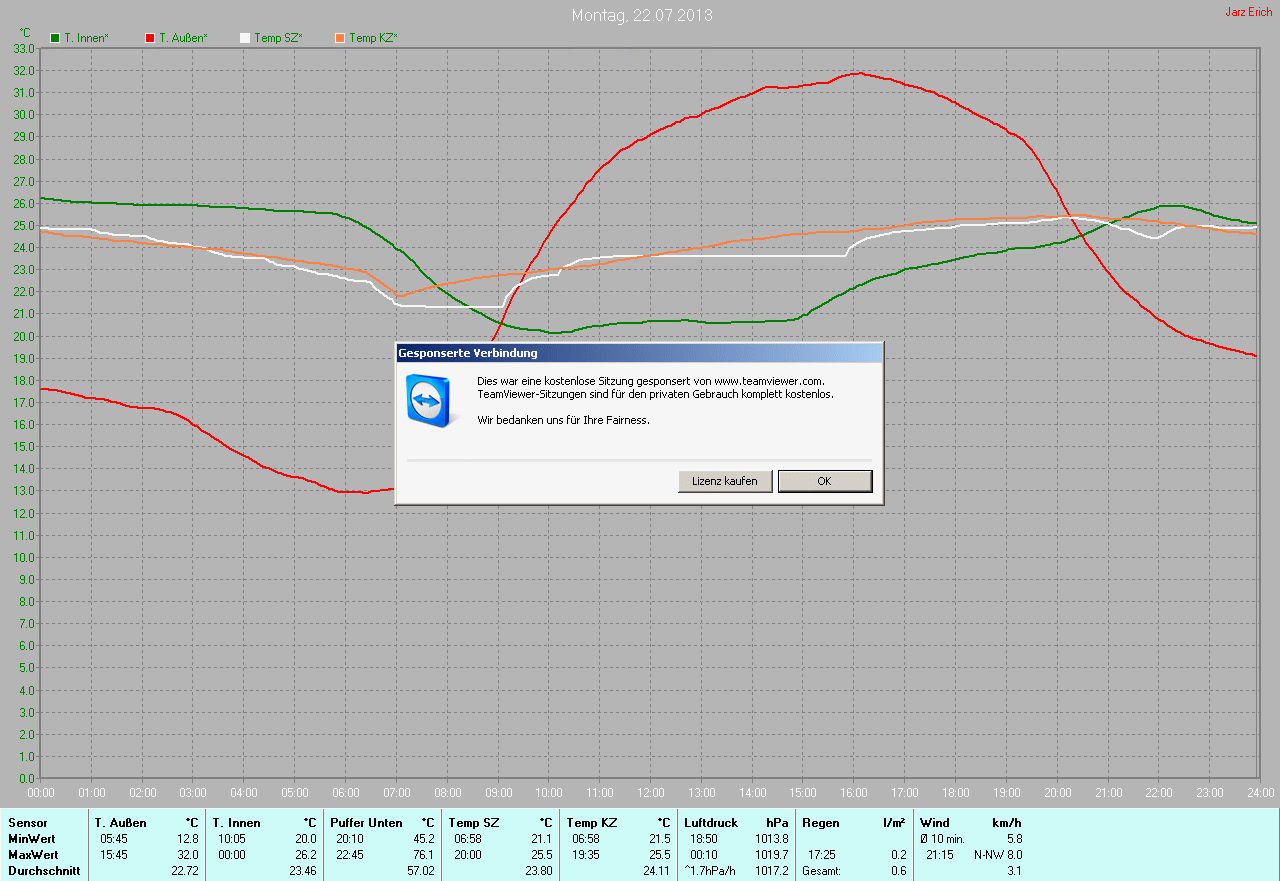Click the Regen column header

tap(821, 823)
